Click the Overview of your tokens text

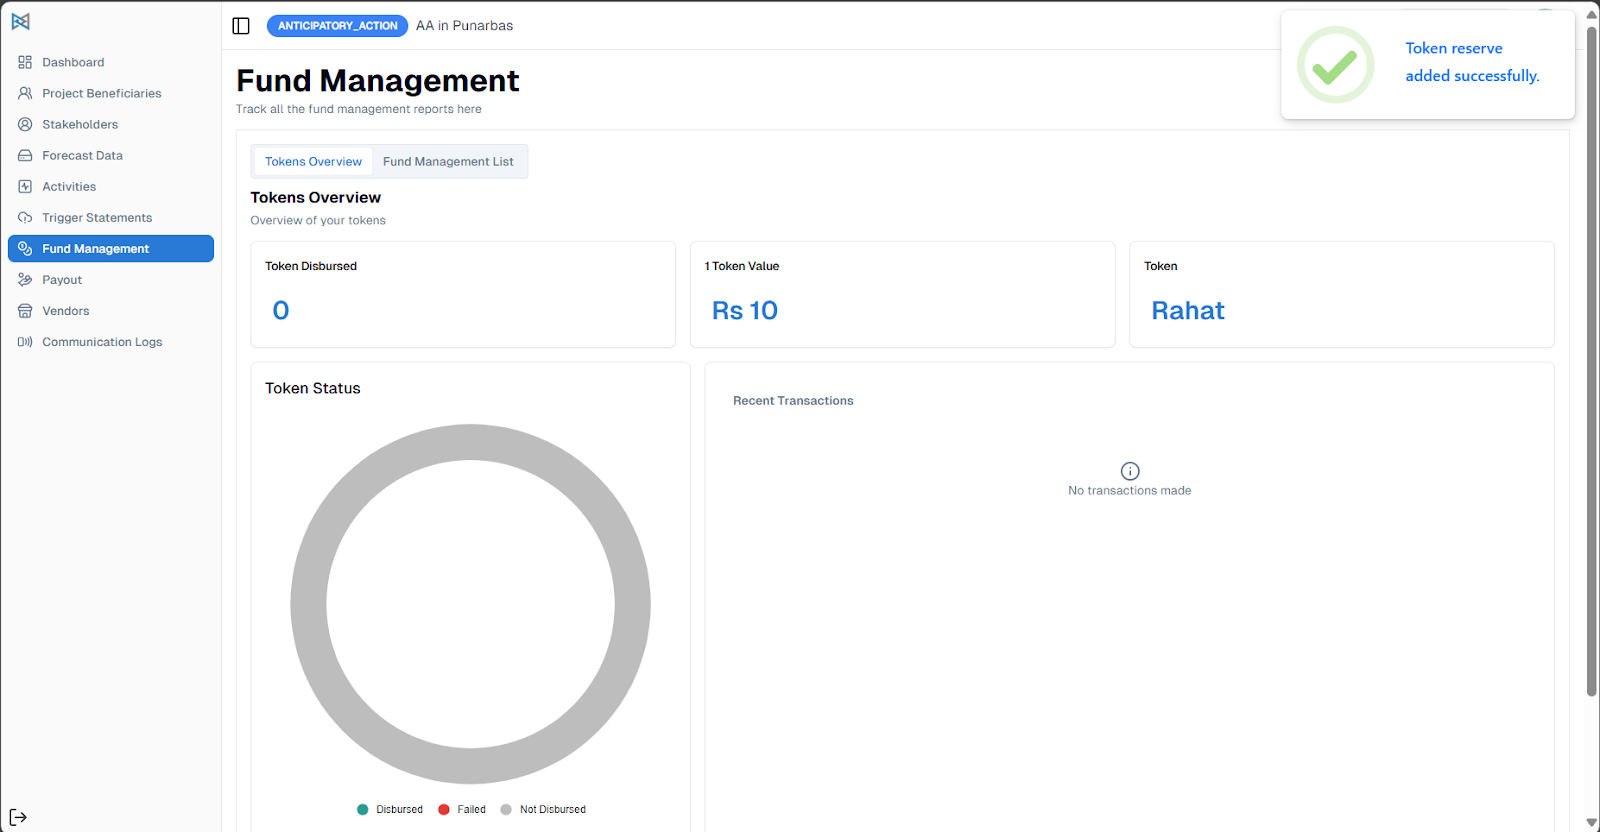tap(318, 220)
